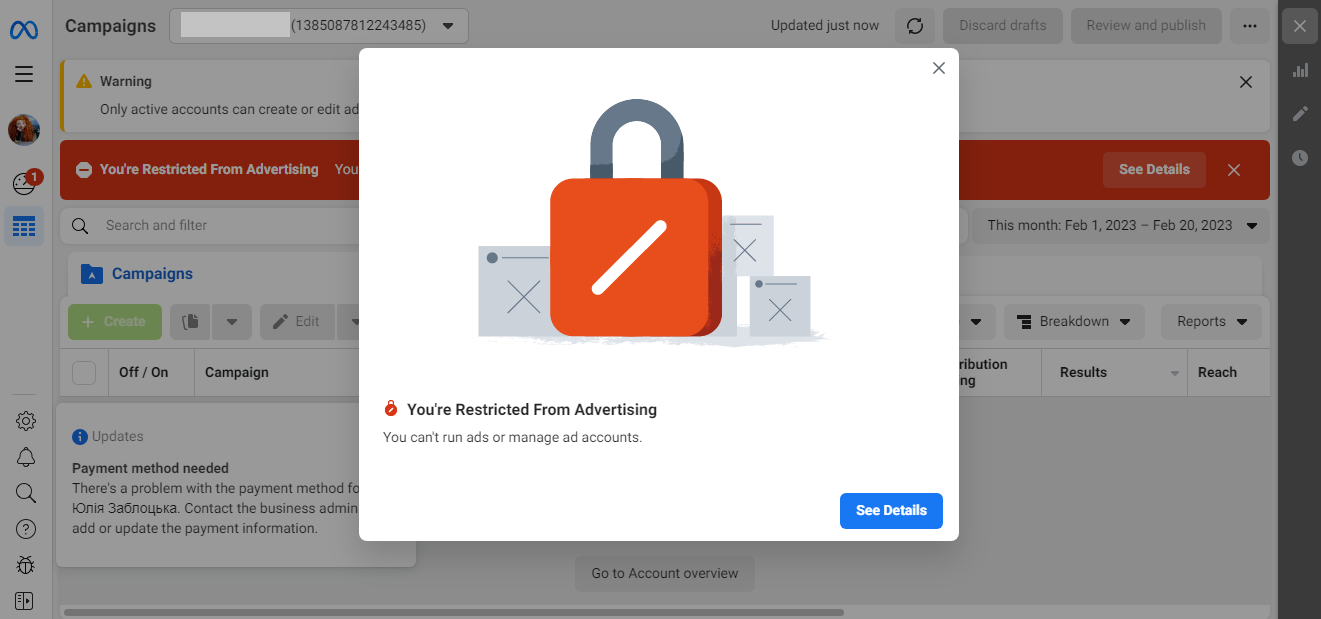The image size is (1321, 619).
Task: Click the Meta logo icon
Action: pyautogui.click(x=24, y=28)
